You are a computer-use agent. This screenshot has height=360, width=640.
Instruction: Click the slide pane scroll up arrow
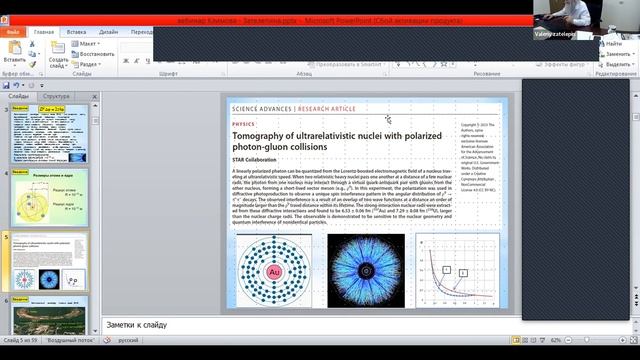(95, 106)
